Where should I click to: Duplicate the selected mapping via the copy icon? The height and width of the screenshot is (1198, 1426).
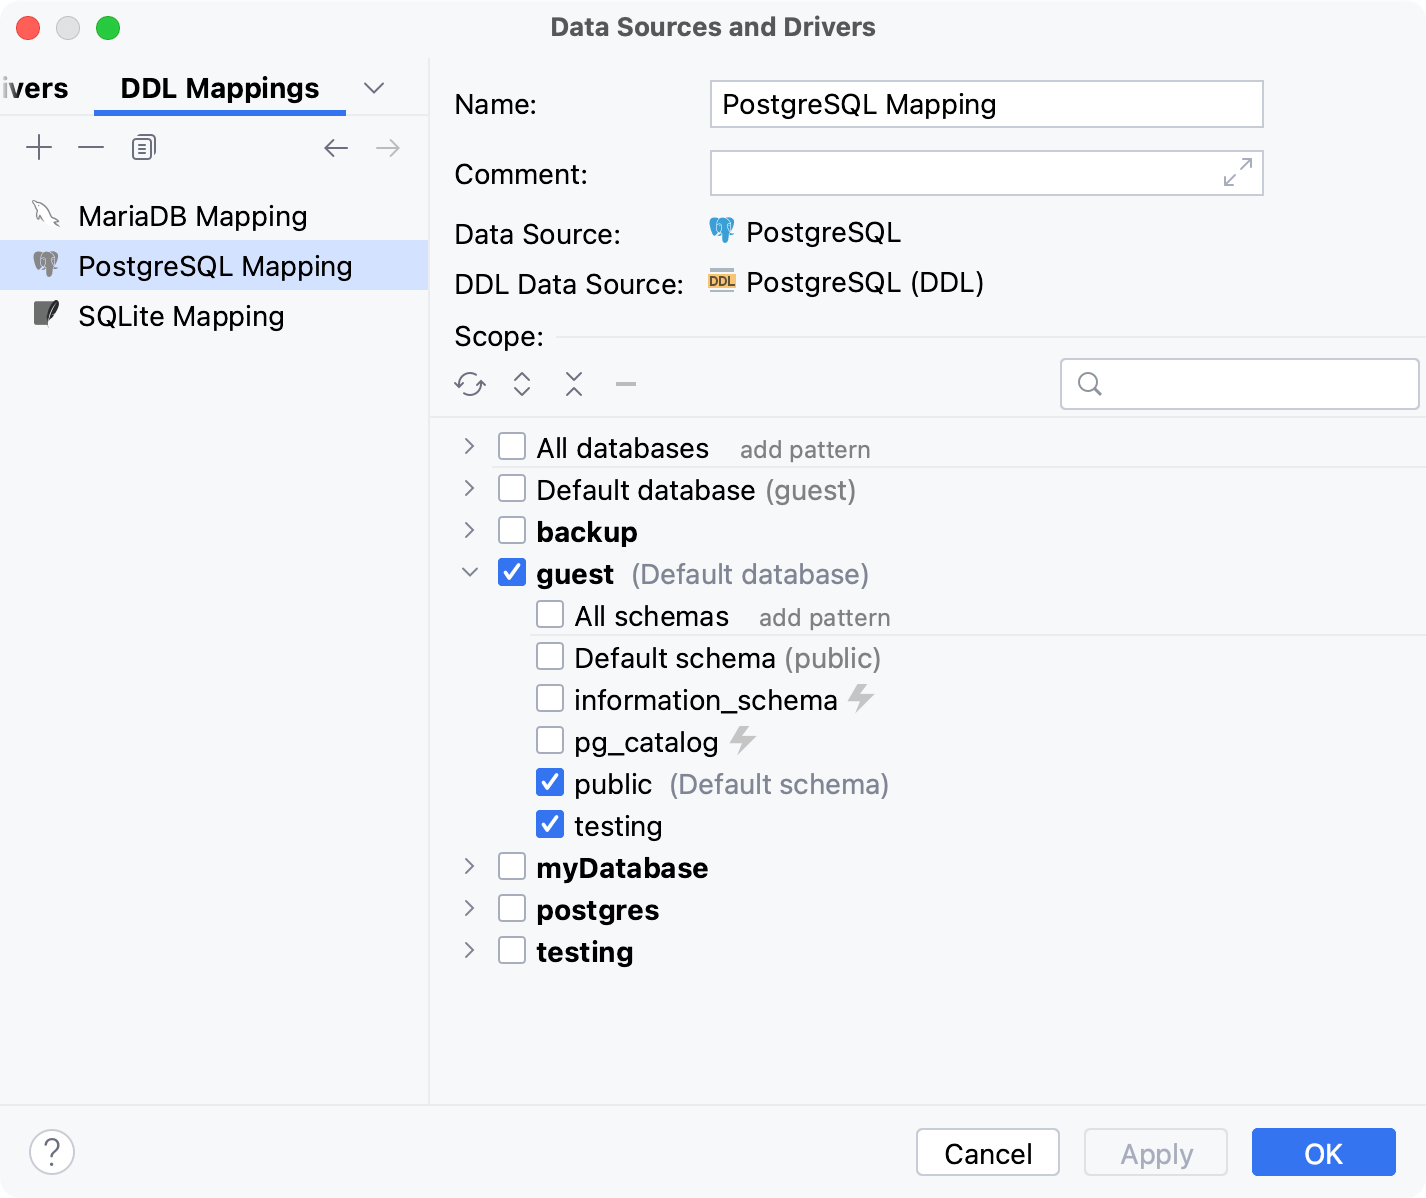(142, 147)
